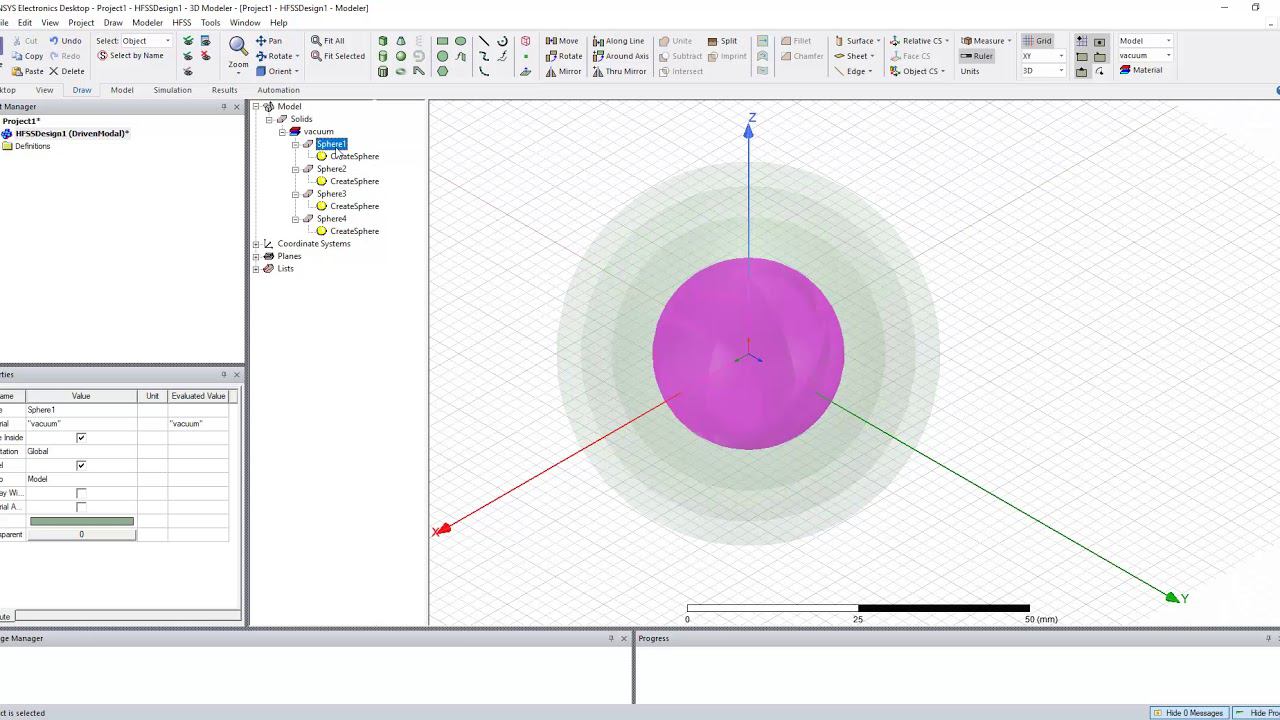Switch to the Simulation ribbon tab
Screen dimensions: 1280x720
tap(172, 90)
